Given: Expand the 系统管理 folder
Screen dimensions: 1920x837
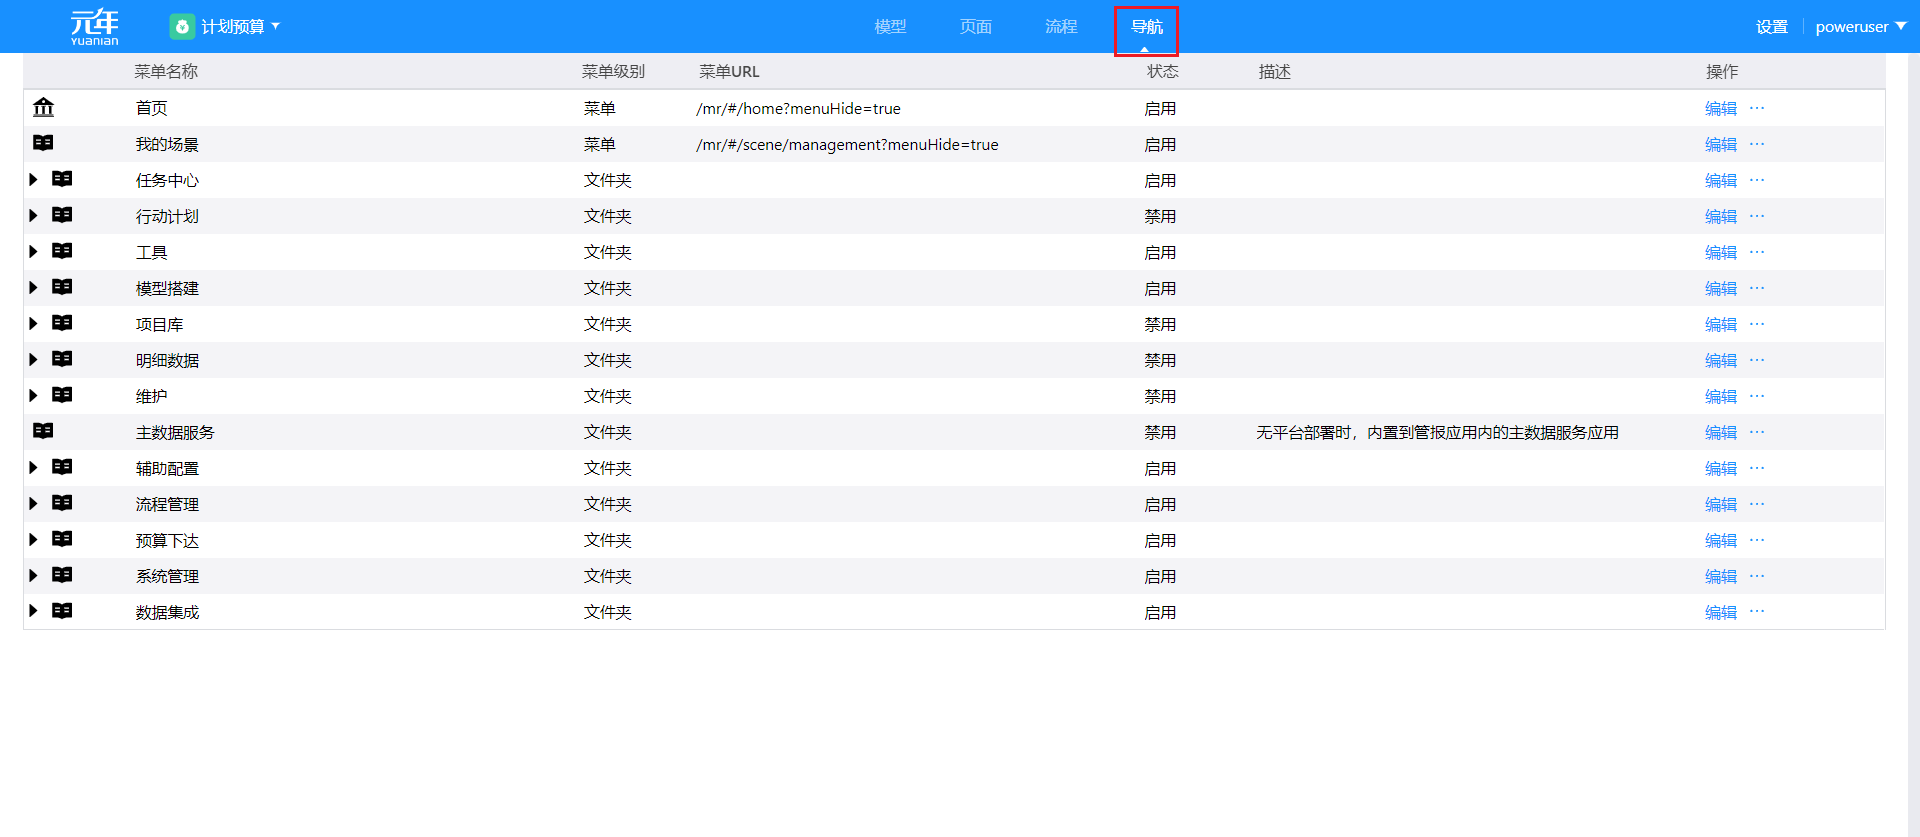Looking at the screenshot, I should (x=33, y=576).
